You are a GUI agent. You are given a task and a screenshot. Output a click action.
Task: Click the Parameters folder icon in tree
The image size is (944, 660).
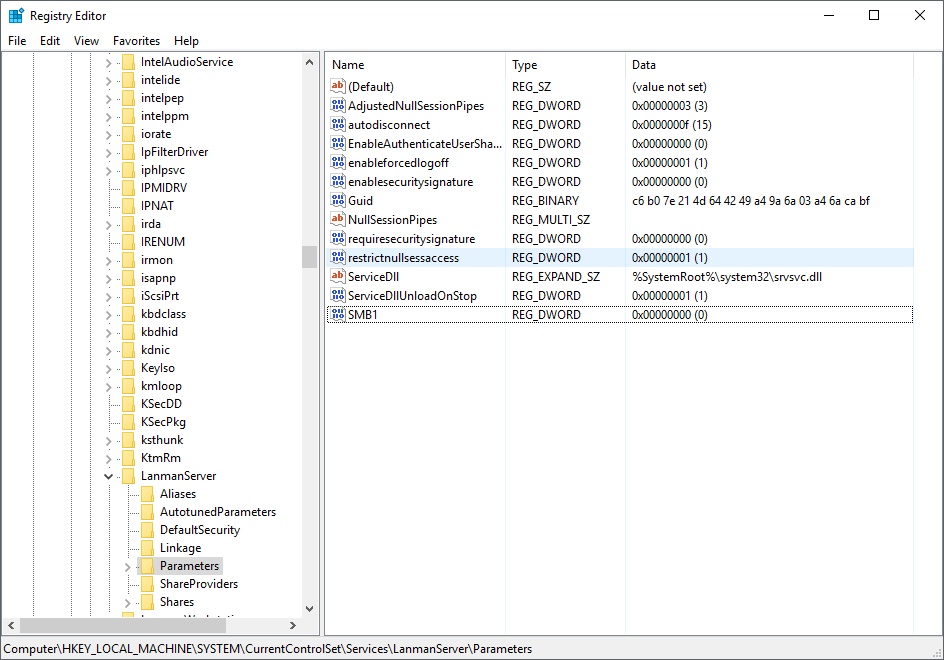[x=147, y=566]
